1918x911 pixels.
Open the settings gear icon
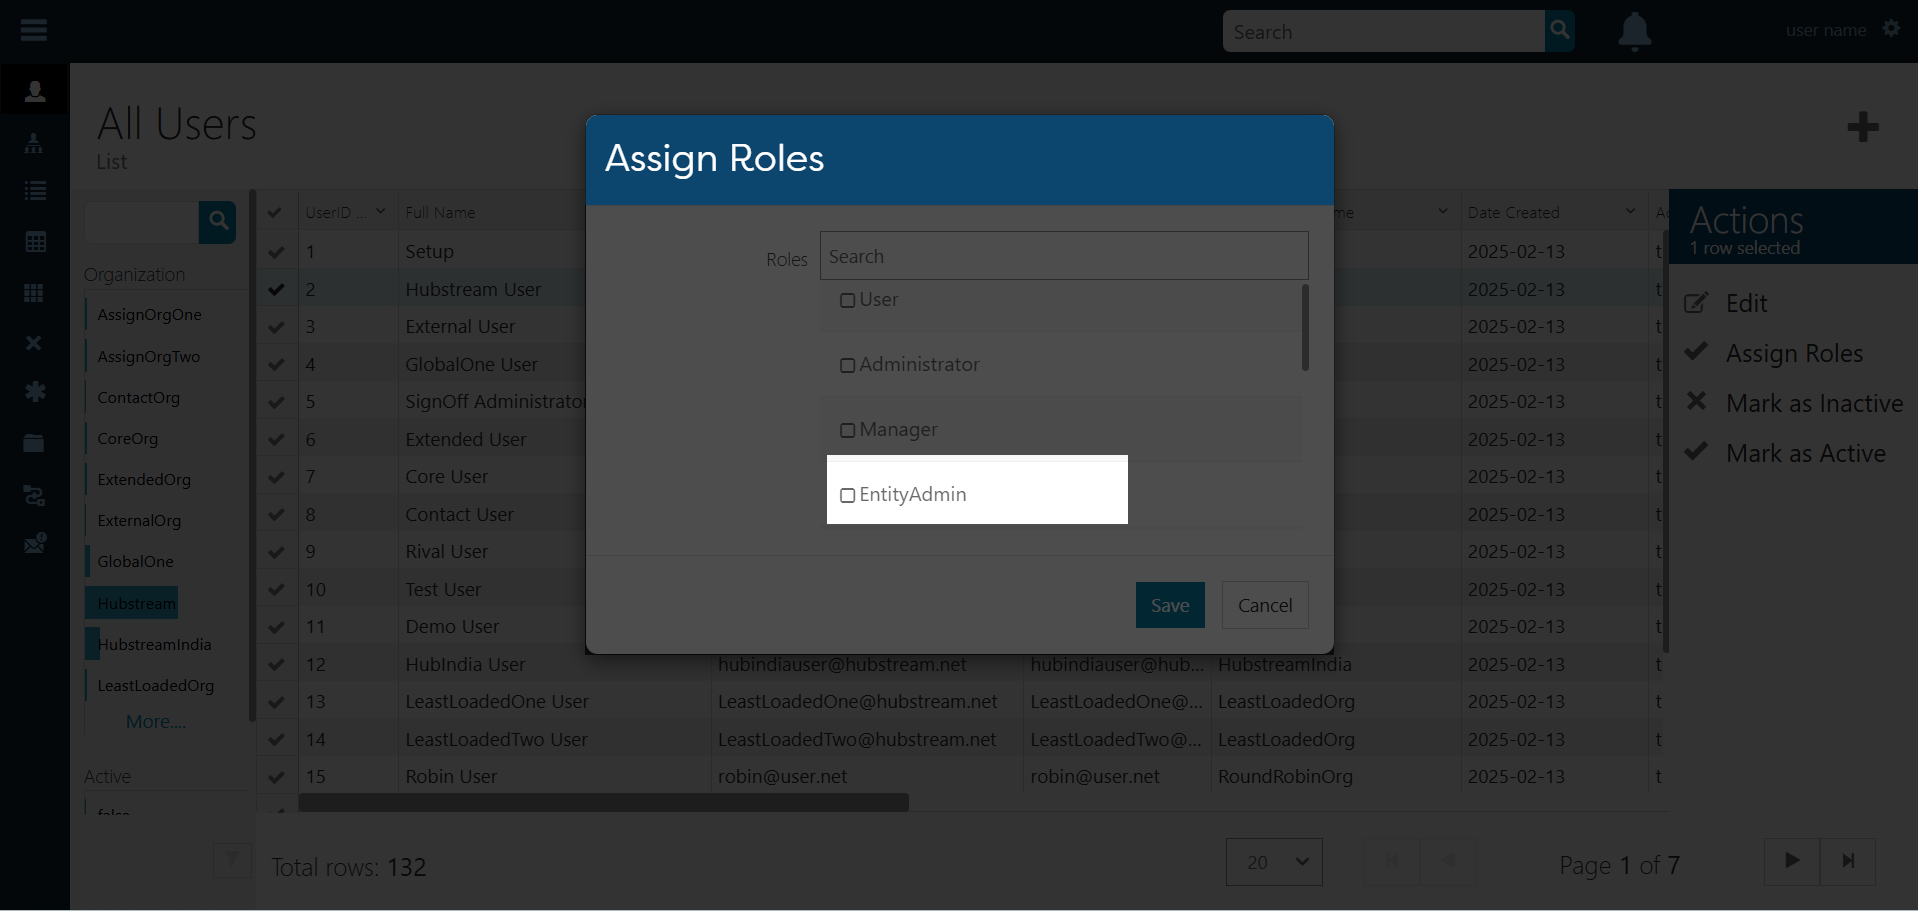tap(1891, 29)
